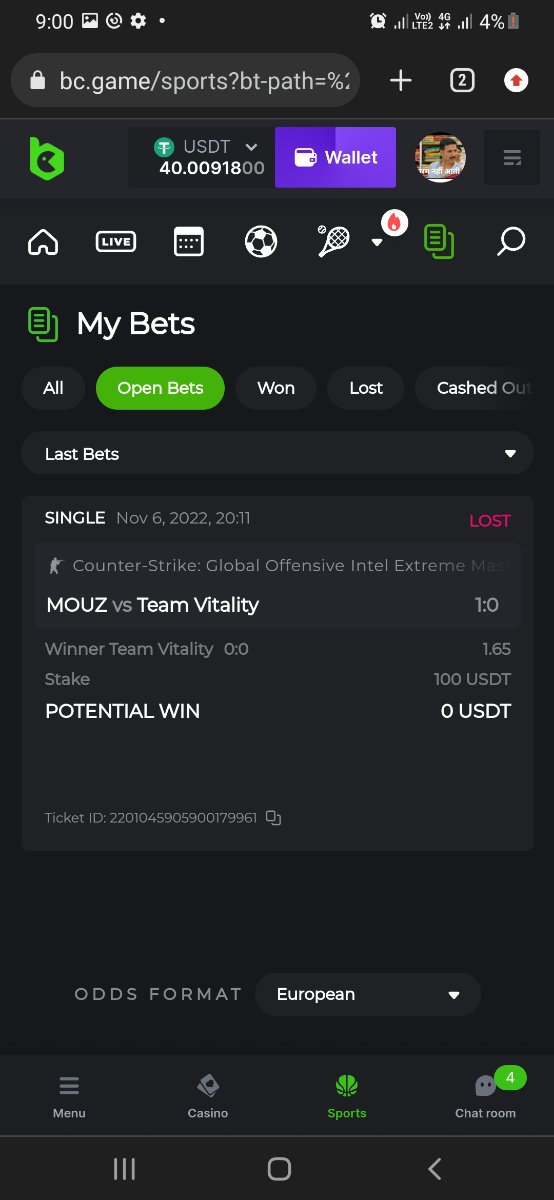554x1200 pixels.
Task: Copy ticket ID with copy icon
Action: point(273,818)
